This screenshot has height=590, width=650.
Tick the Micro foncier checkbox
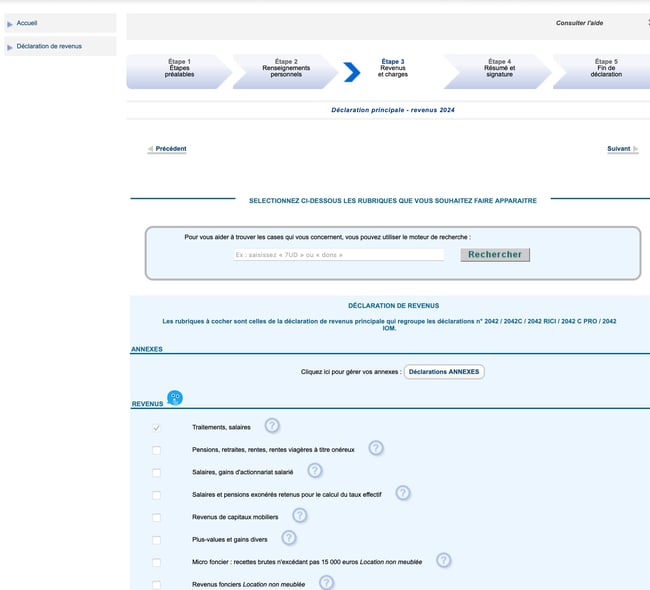(156, 562)
